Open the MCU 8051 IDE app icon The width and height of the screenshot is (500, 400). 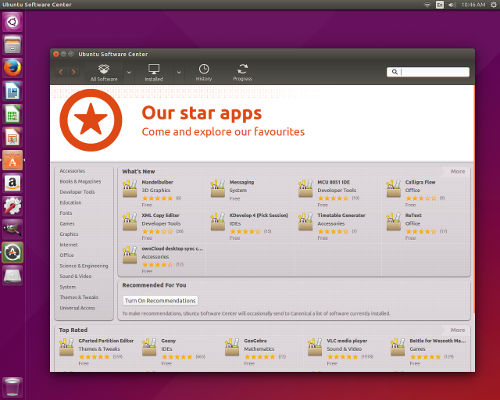[306, 189]
